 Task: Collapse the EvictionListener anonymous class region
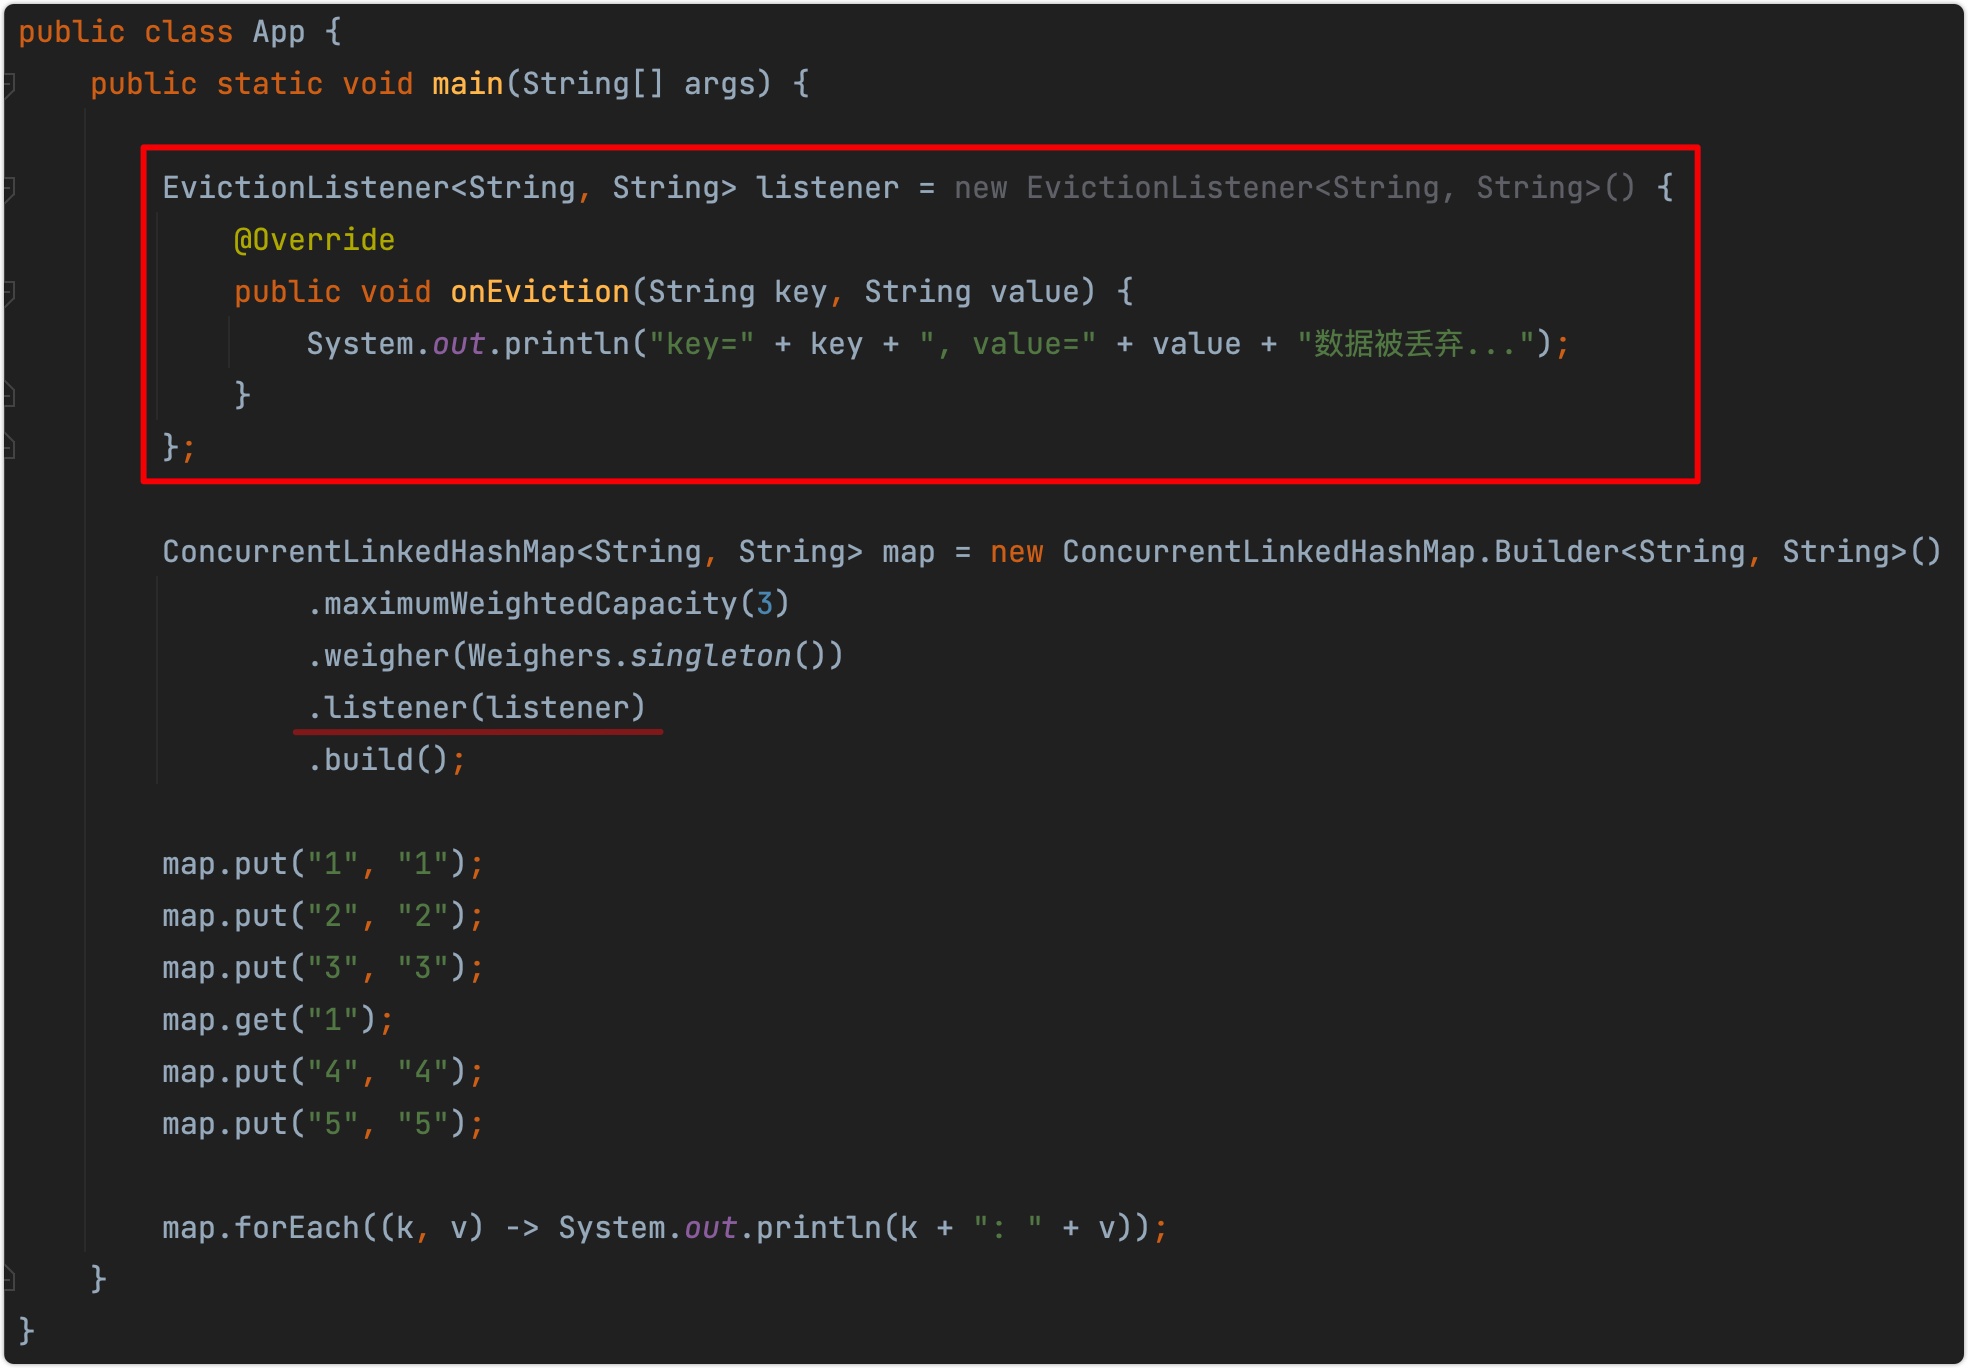point(9,188)
